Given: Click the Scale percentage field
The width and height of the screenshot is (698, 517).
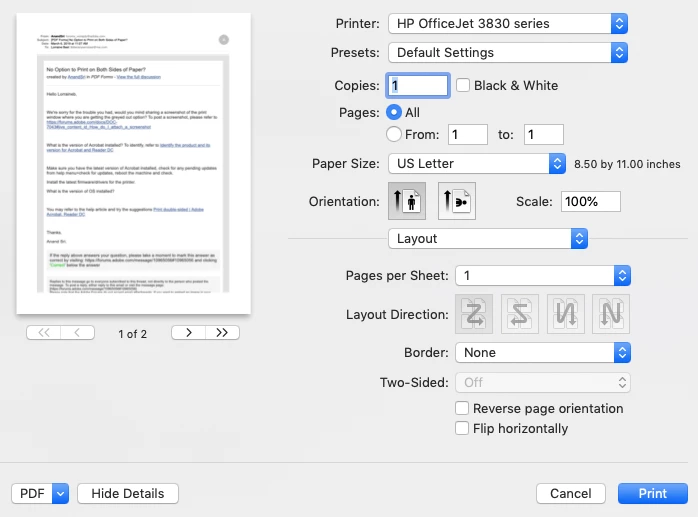Looking at the screenshot, I should (x=591, y=201).
